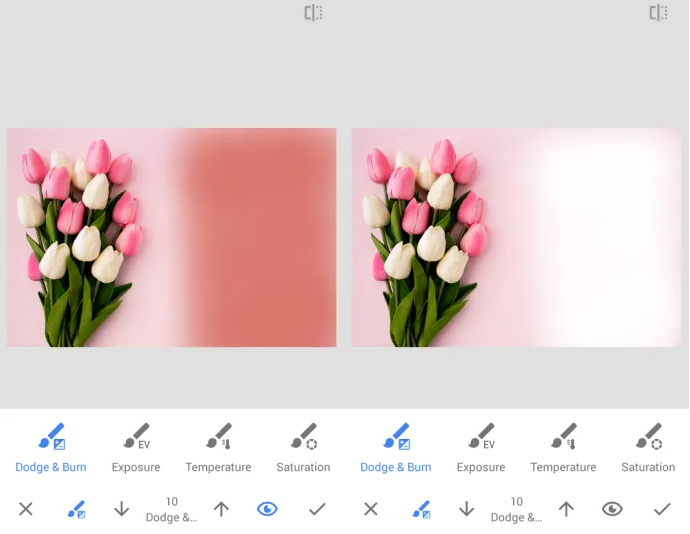
Task: Tap 'Dodge & Burn' label in right screen
Action: coord(396,467)
